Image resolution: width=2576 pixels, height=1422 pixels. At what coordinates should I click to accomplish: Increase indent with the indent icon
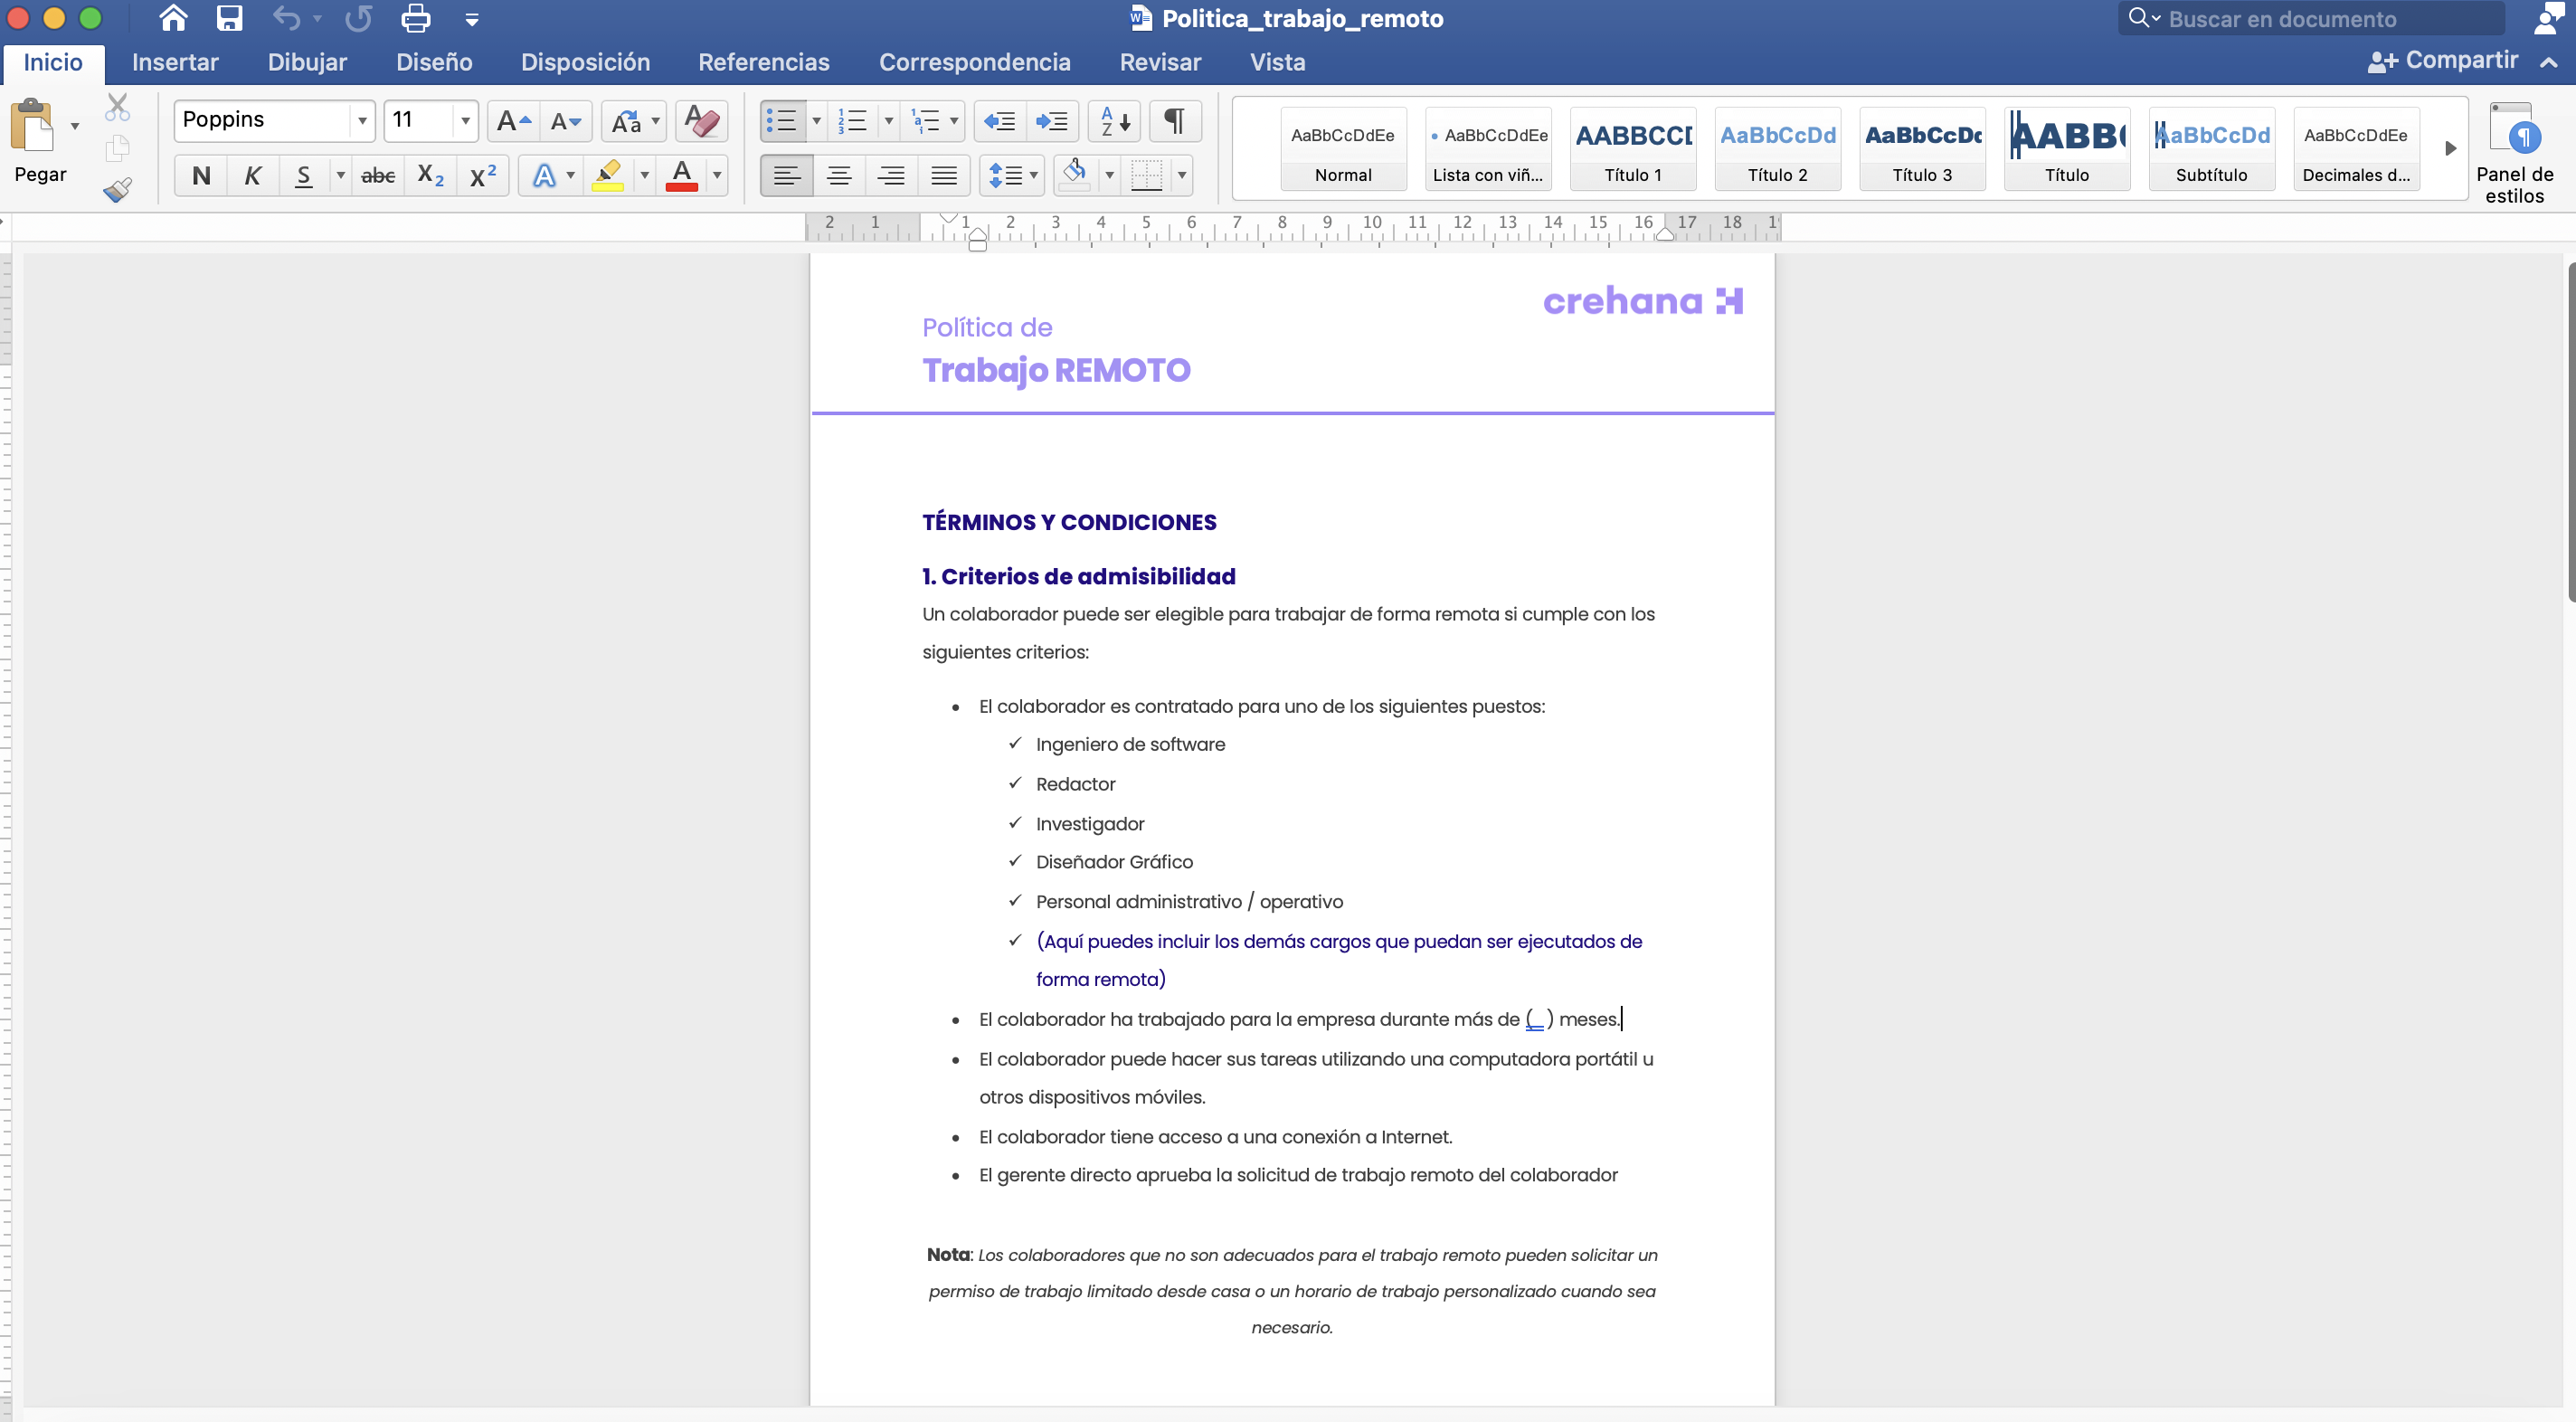coord(1051,121)
